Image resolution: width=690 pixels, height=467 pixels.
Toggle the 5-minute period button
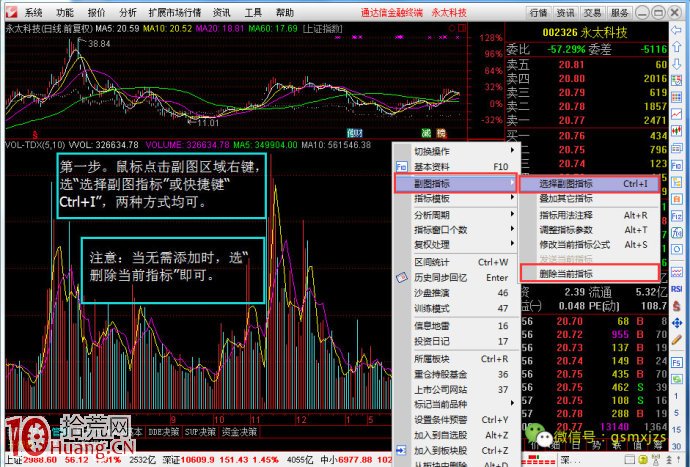pos(676,413)
